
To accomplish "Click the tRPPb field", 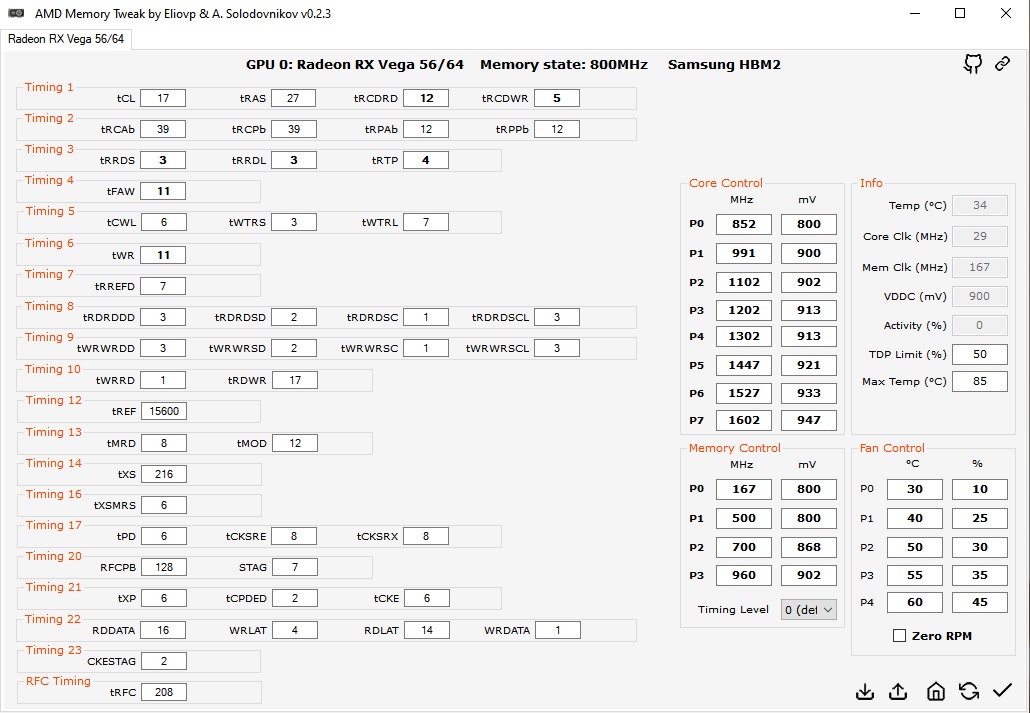I will [557, 129].
